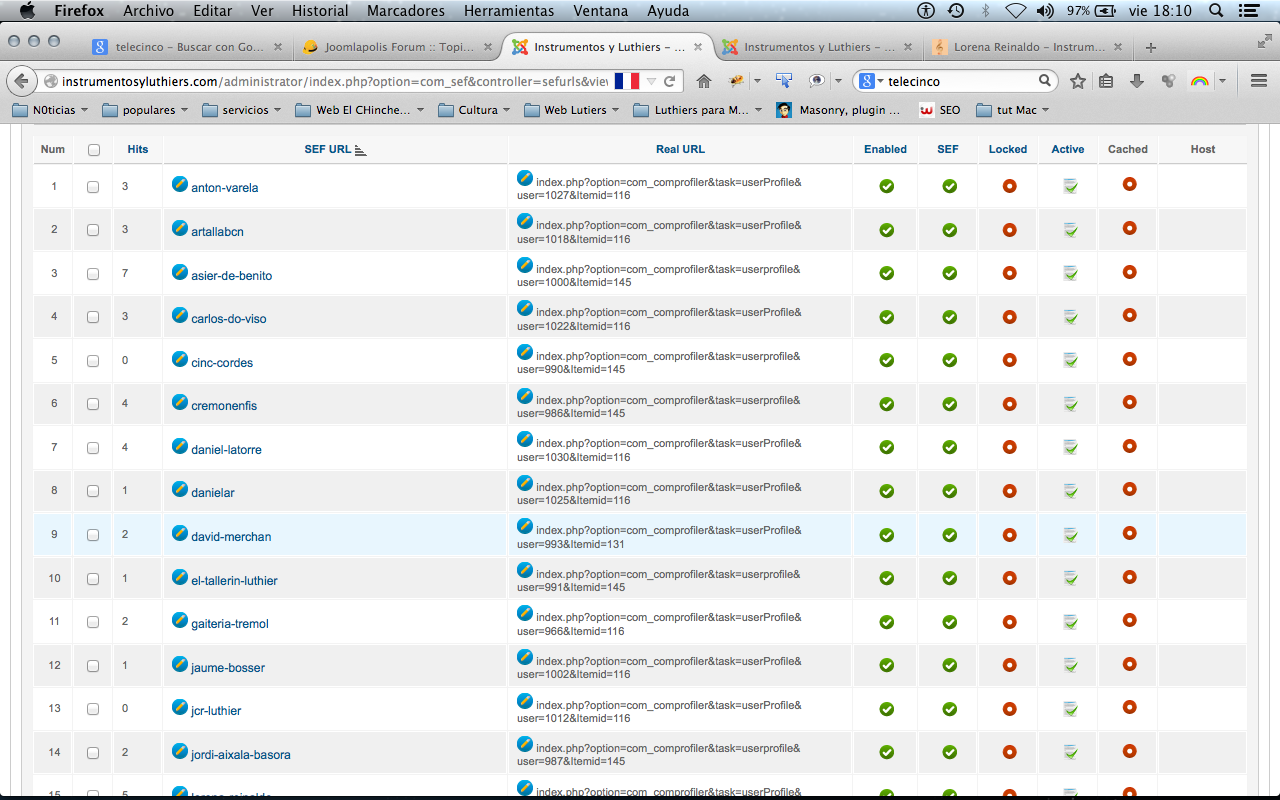Expand the tut Mac bookmarks folder

pos(1014,110)
